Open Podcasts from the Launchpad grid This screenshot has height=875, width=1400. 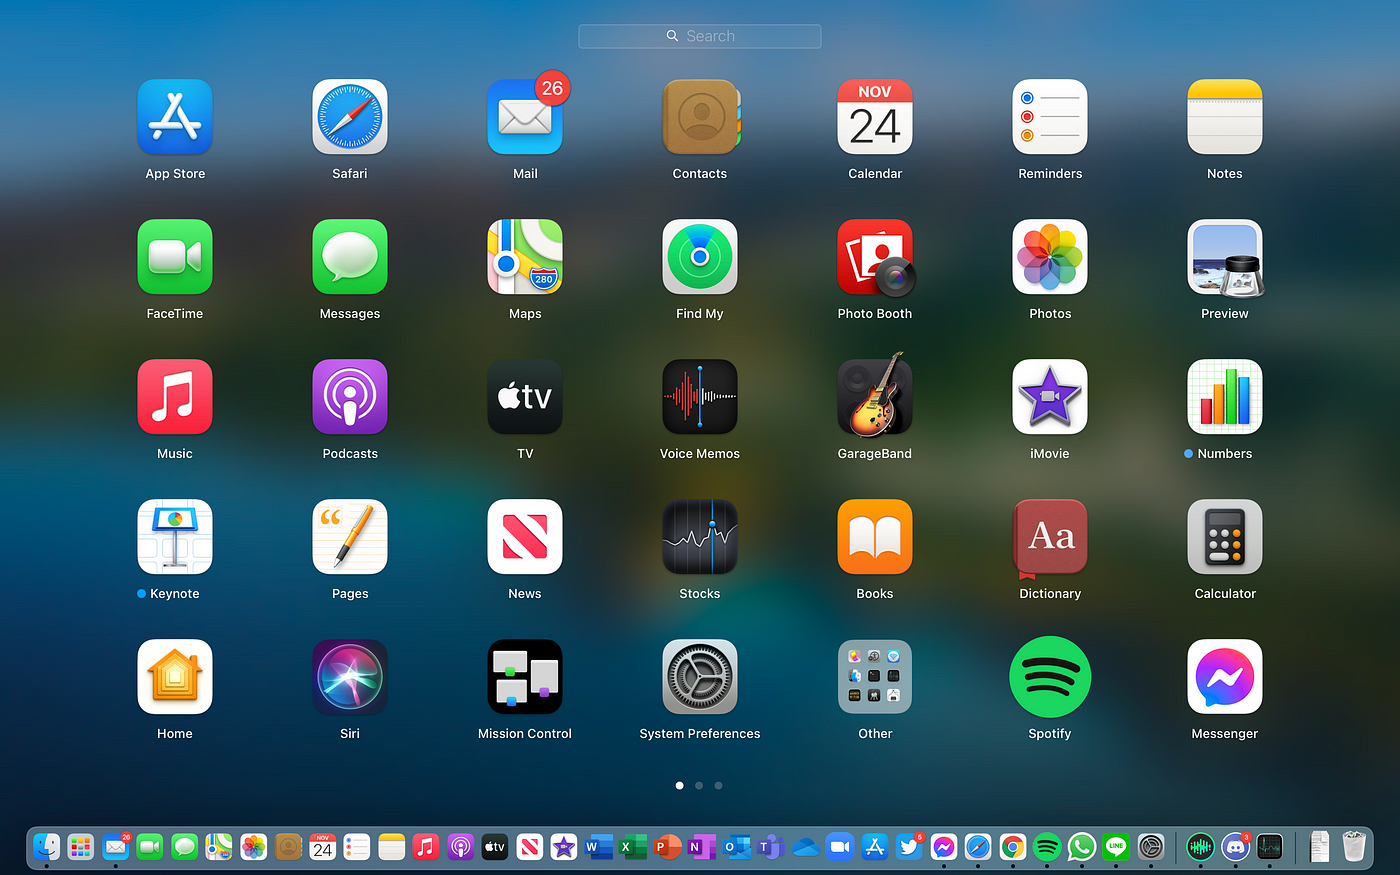[350, 397]
